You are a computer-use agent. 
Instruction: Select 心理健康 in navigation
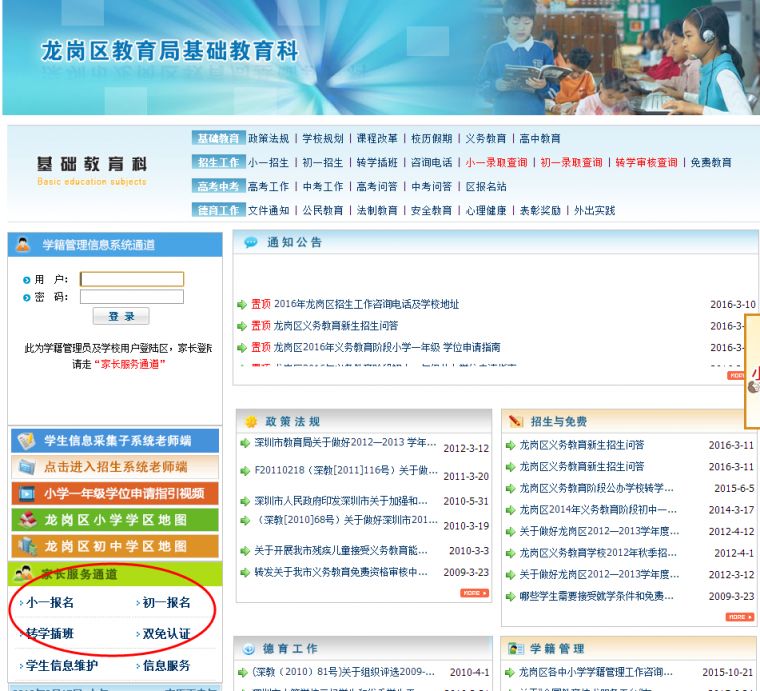(486, 210)
